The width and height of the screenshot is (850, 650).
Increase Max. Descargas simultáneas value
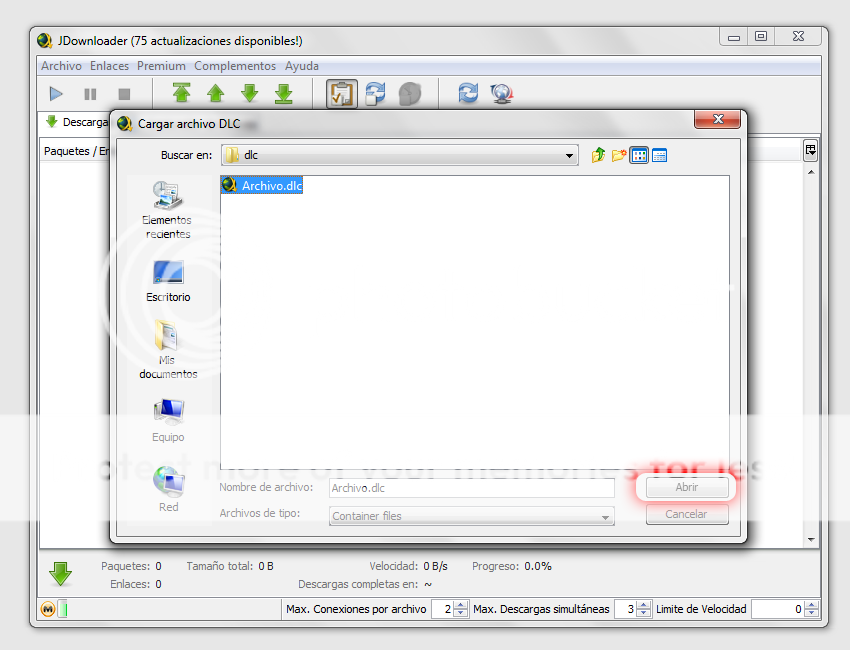click(643, 605)
